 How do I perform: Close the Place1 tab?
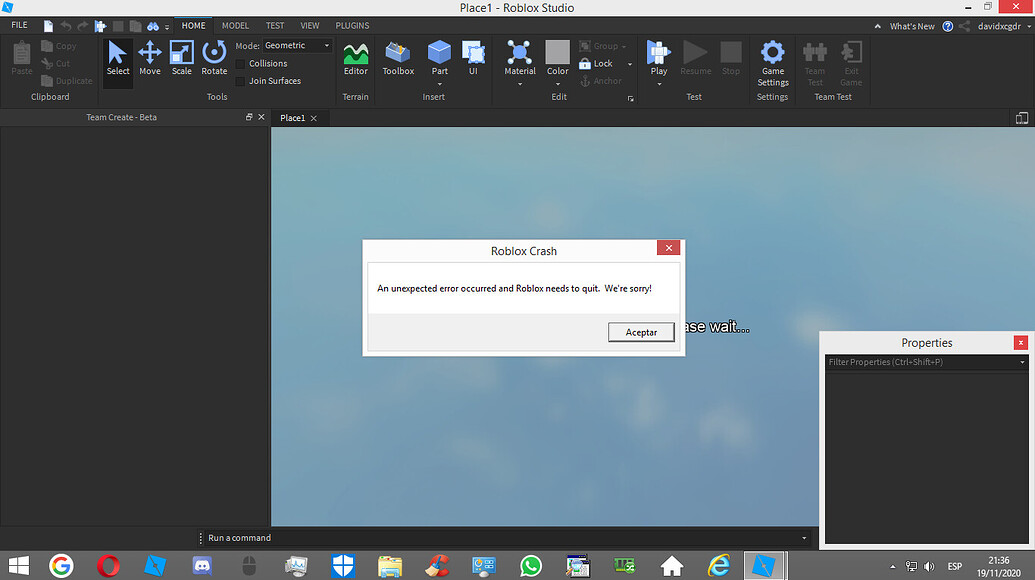pyautogui.click(x=314, y=118)
